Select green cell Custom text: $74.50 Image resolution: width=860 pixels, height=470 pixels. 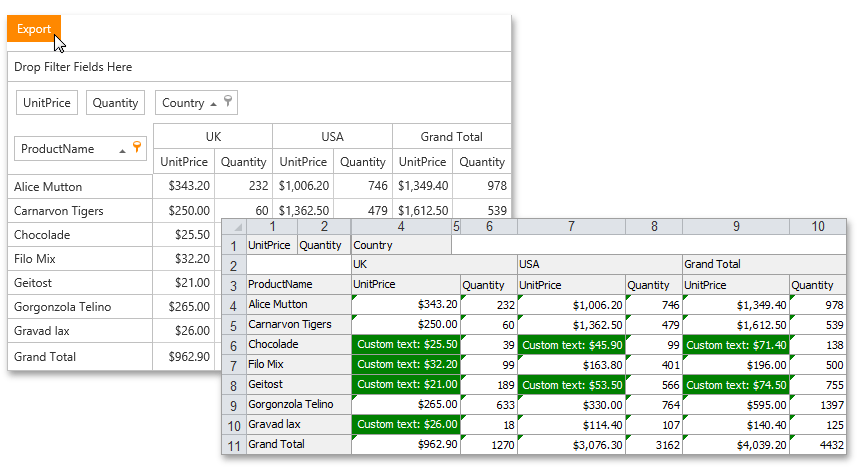click(x=736, y=385)
